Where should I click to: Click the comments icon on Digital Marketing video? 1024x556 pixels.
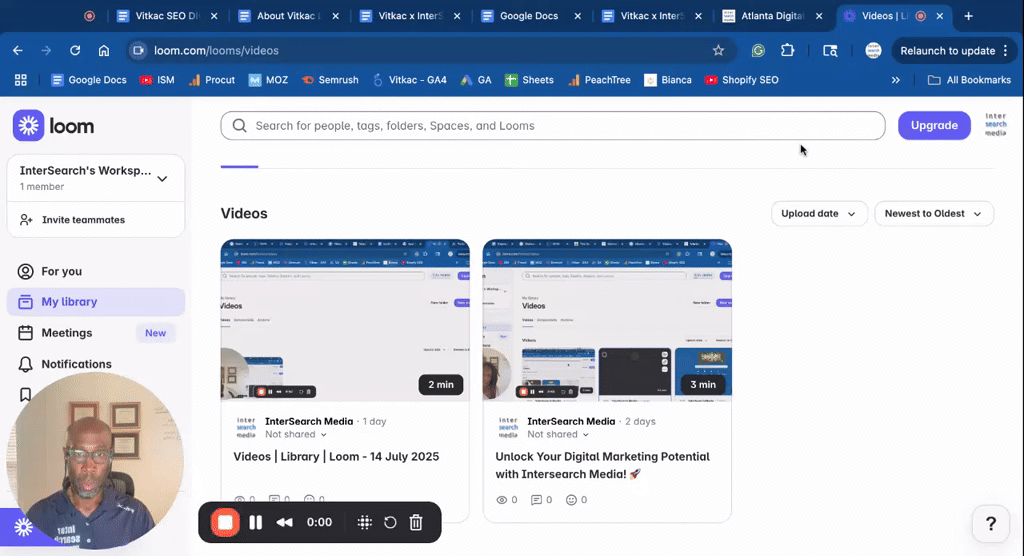[536, 500]
